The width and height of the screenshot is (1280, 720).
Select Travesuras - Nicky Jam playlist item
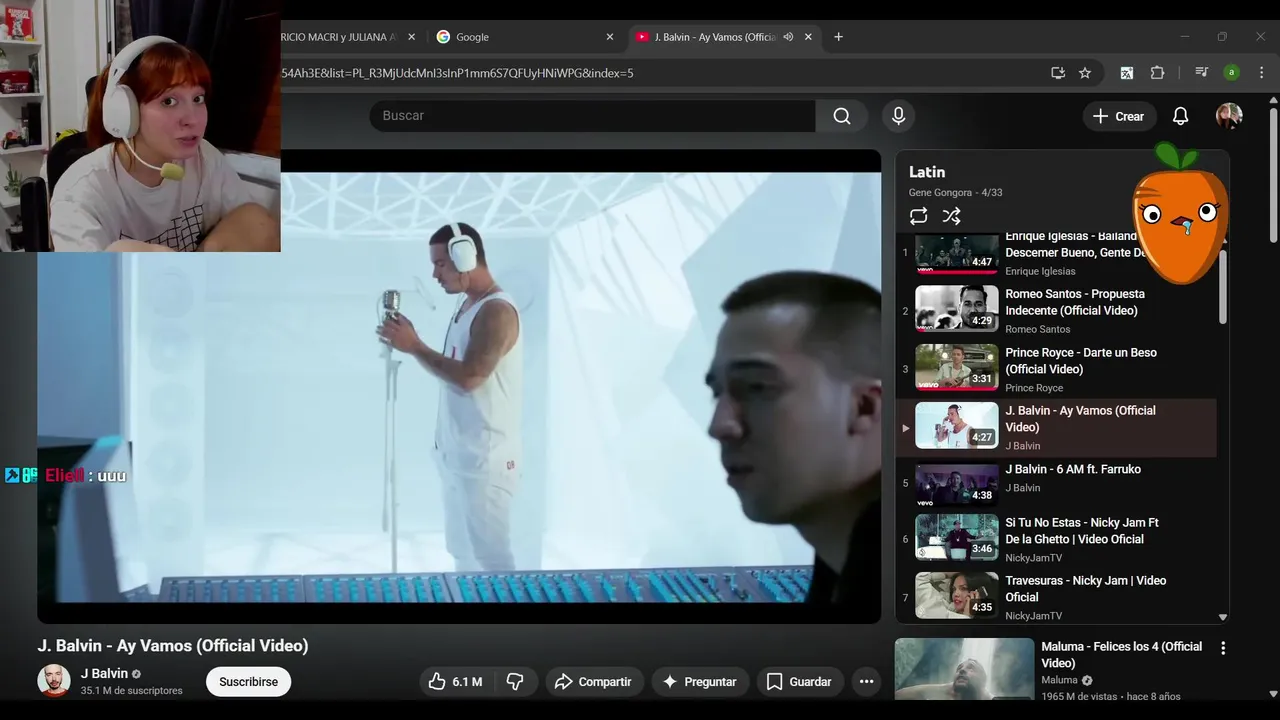pyautogui.click(x=1056, y=597)
